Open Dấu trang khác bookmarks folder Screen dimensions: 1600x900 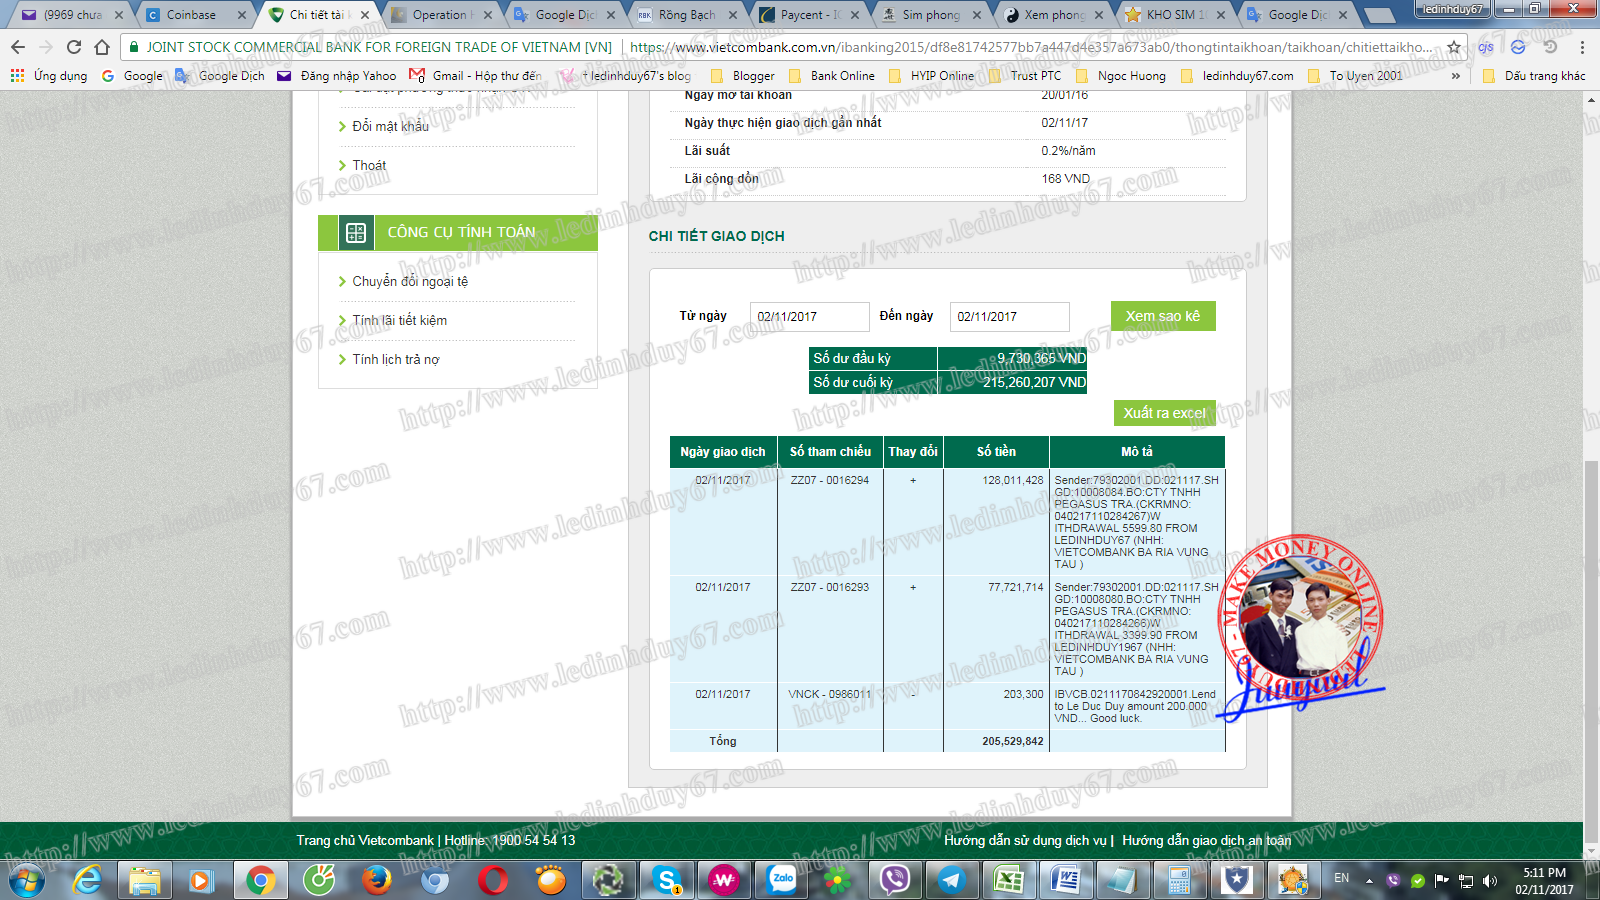pyautogui.click(x=1535, y=76)
